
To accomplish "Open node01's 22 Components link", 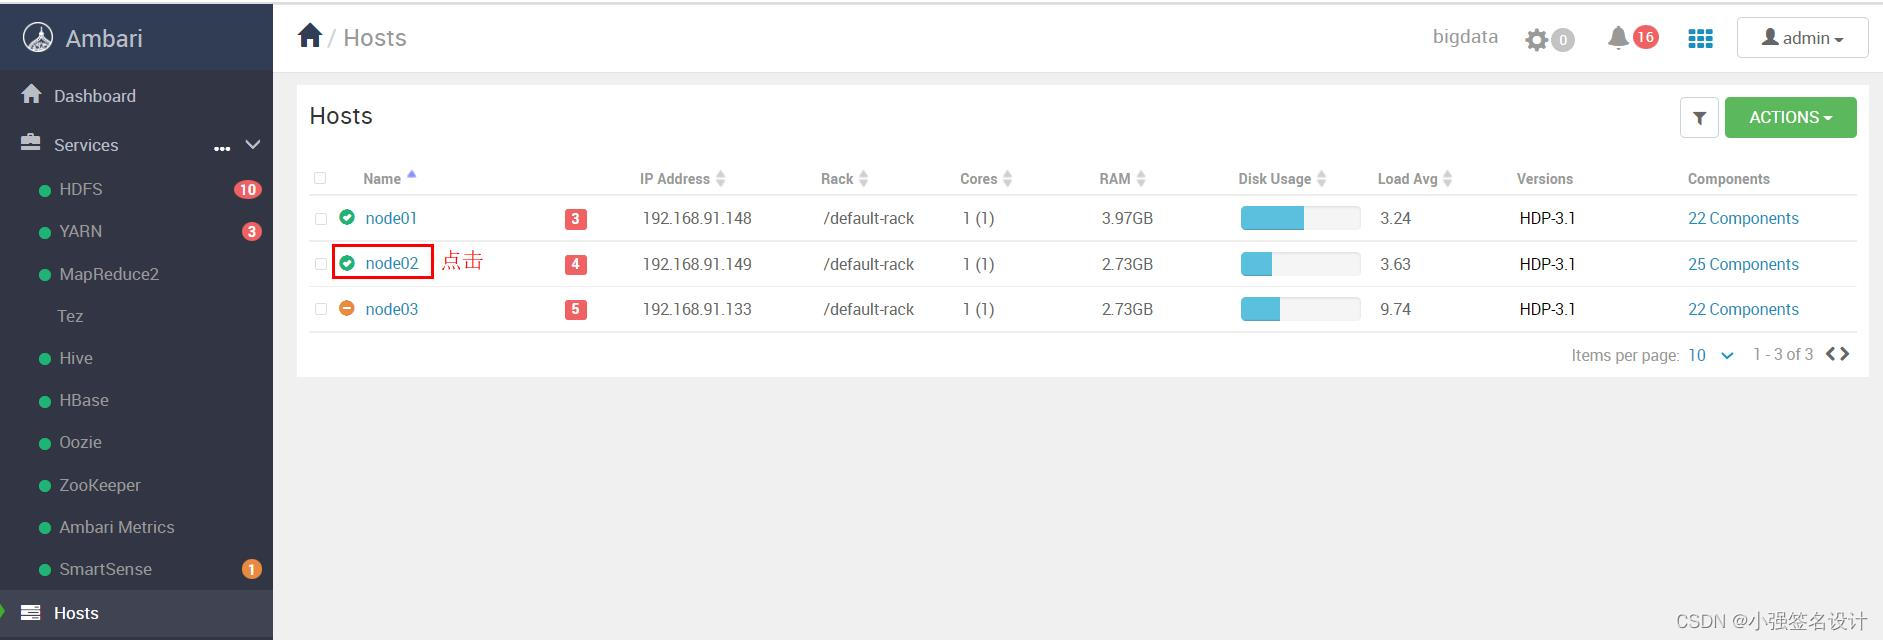I will [1743, 218].
